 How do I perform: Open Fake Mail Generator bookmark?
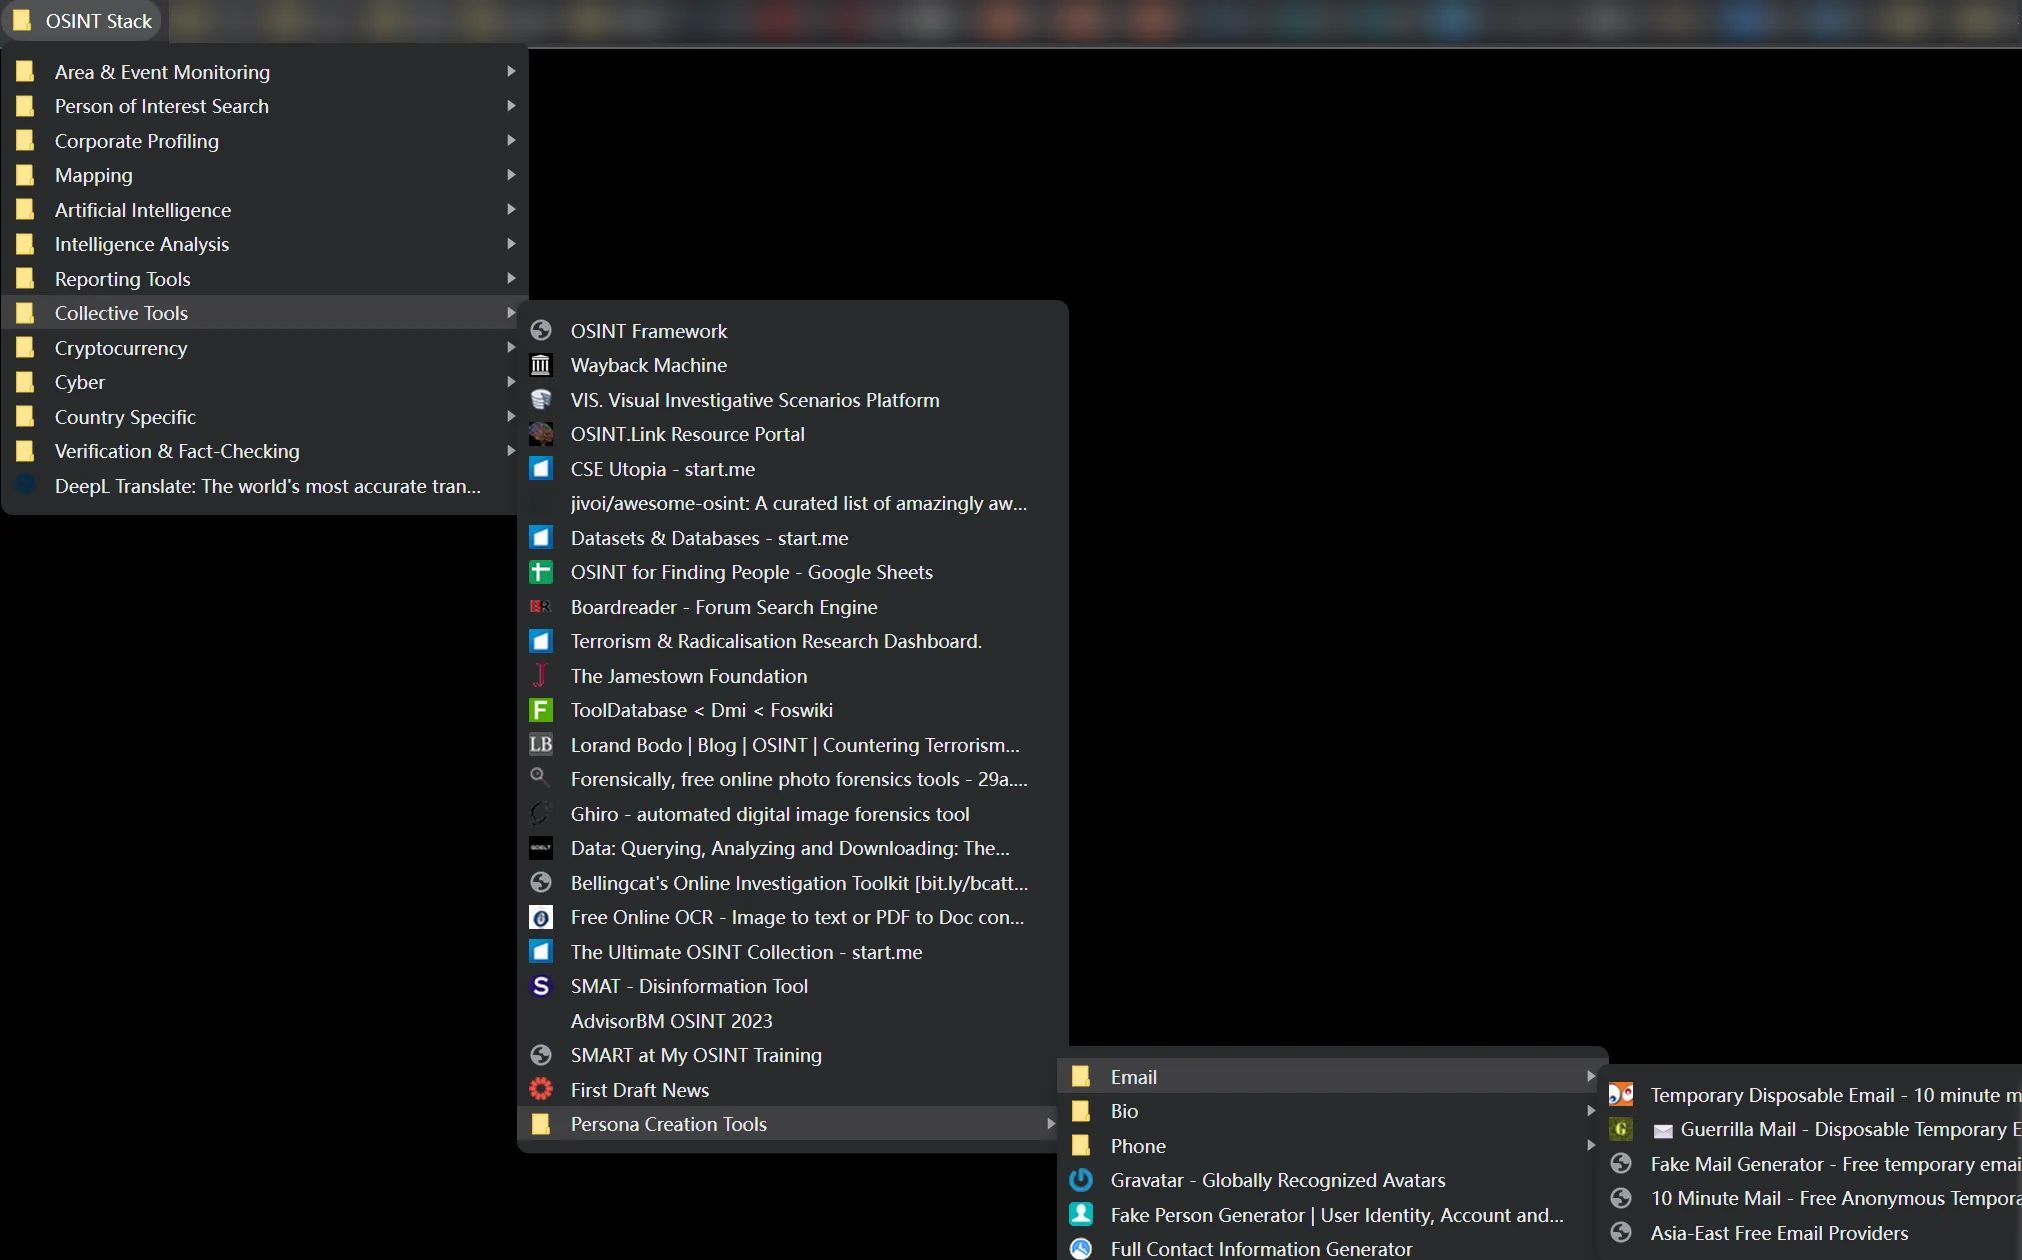click(x=1814, y=1164)
